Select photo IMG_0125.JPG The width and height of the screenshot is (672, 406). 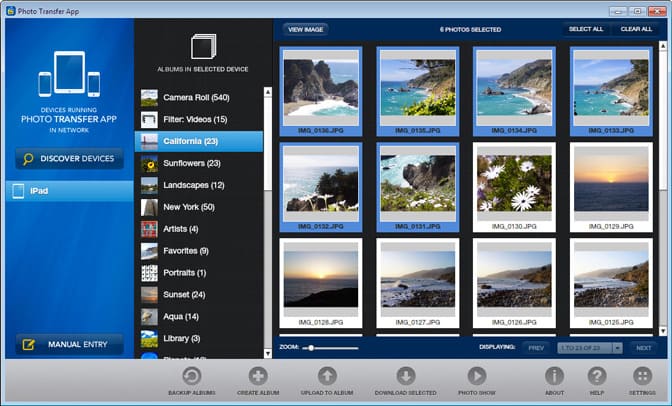point(611,283)
